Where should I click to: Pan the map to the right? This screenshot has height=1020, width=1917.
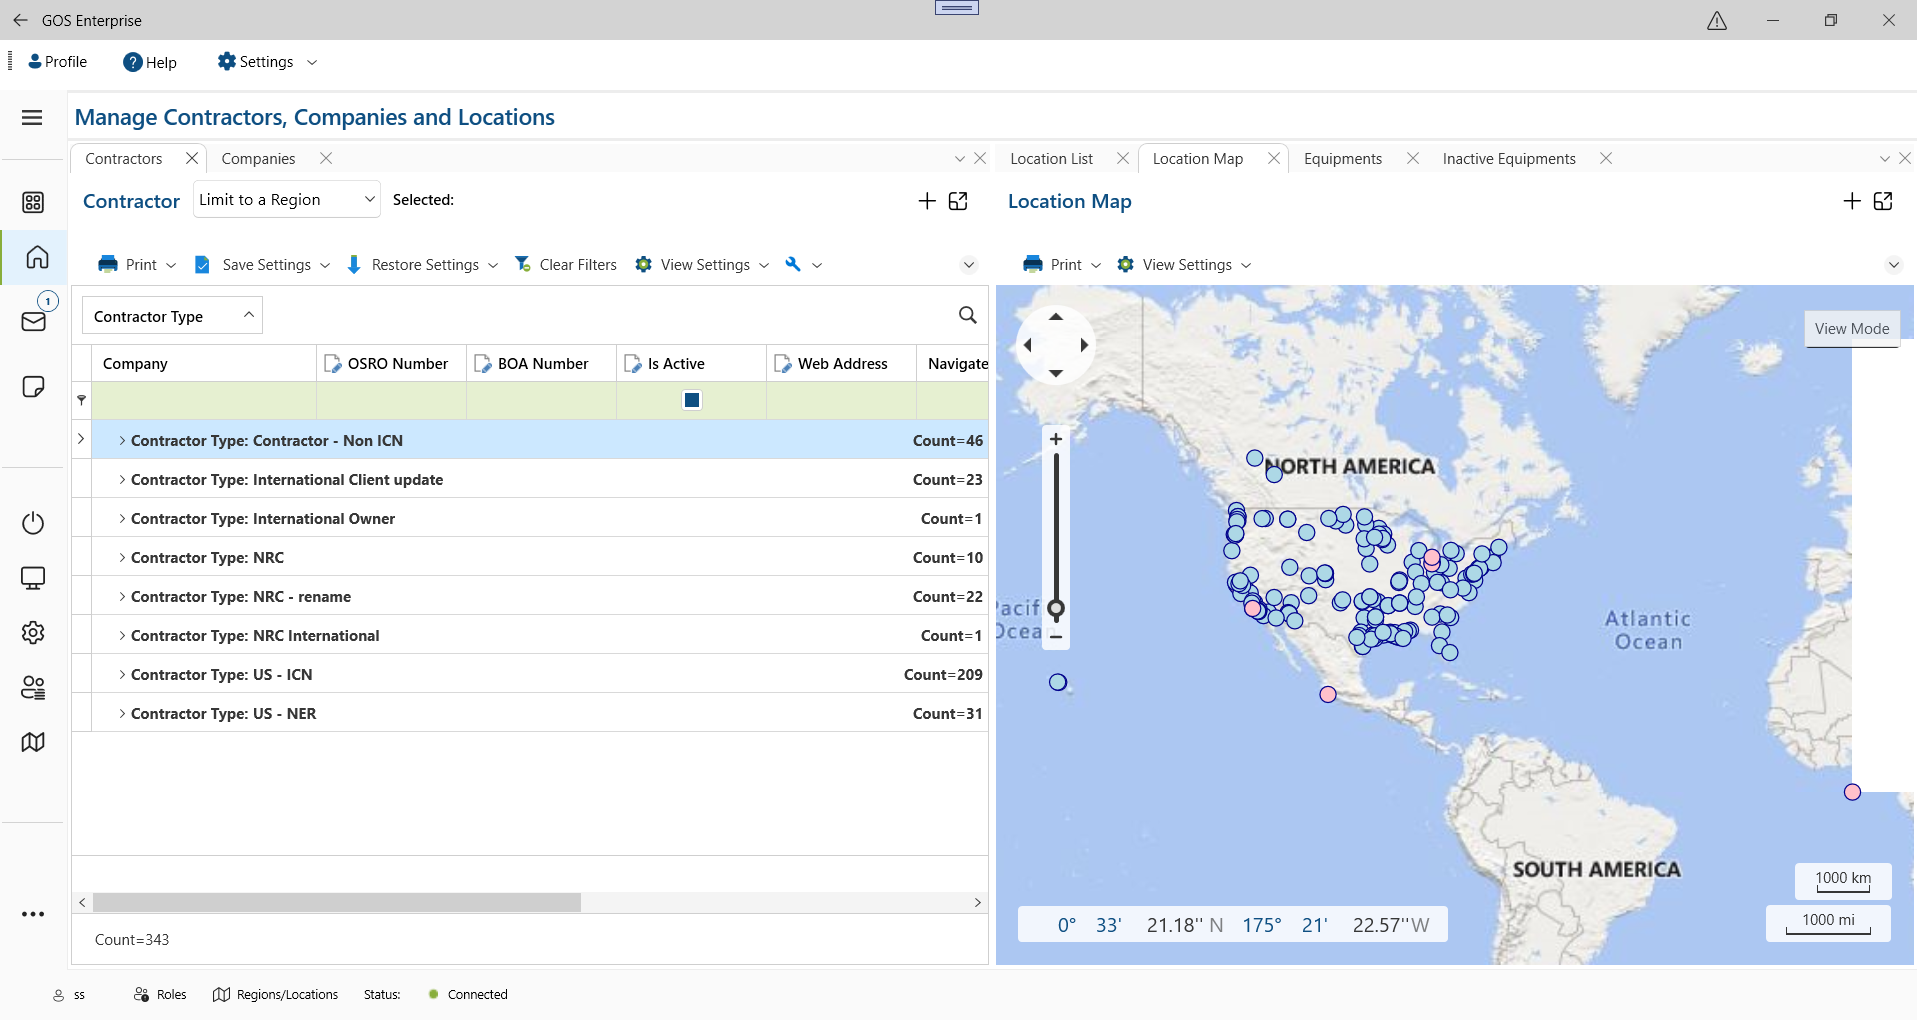1084,345
